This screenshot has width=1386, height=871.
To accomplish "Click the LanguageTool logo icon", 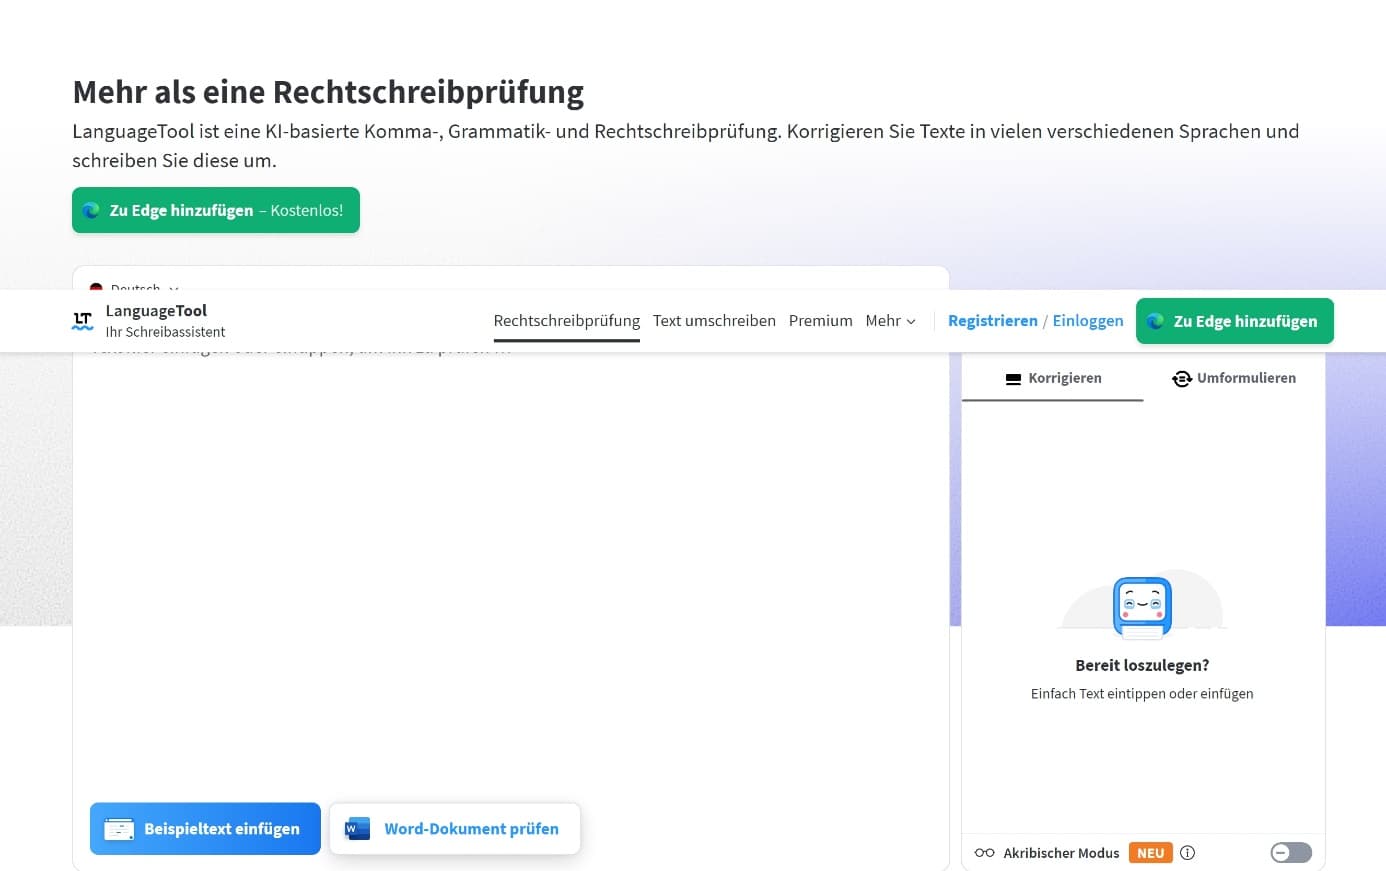I will coord(82,320).
